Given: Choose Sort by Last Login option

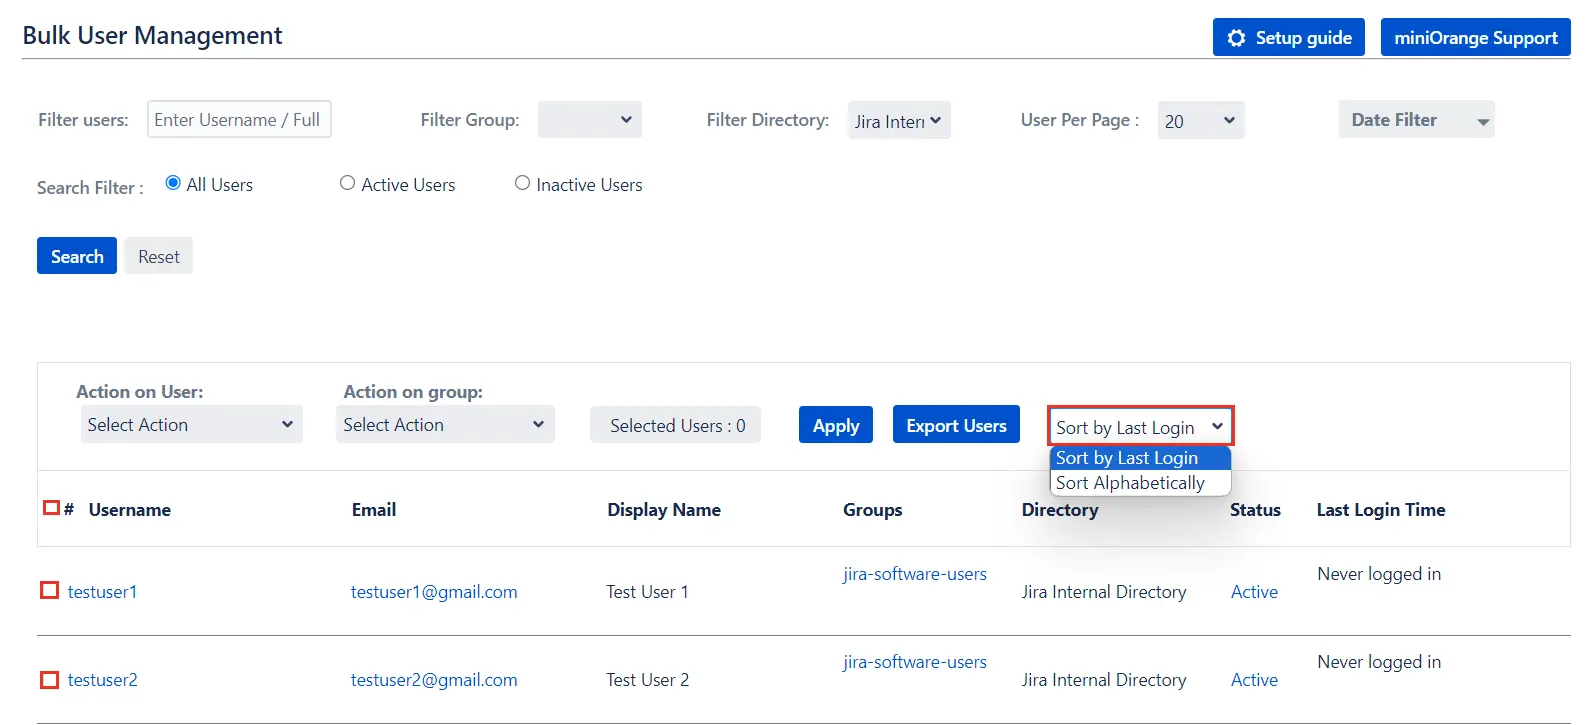Looking at the screenshot, I should [x=1127, y=458].
